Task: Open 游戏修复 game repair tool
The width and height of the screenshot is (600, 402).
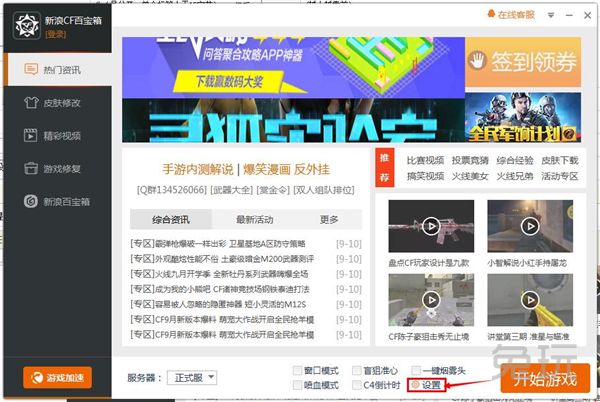Action: [56, 168]
